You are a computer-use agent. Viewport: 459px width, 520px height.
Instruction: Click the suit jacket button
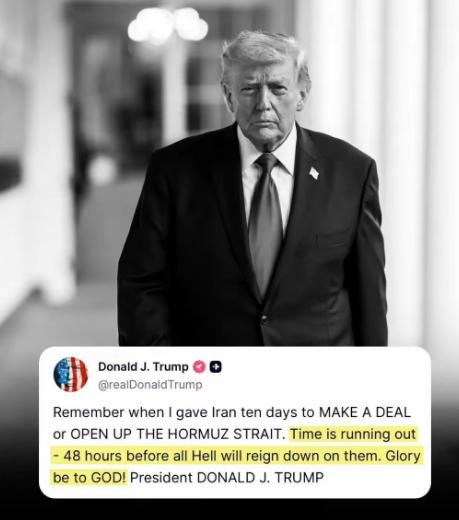pos(265,319)
